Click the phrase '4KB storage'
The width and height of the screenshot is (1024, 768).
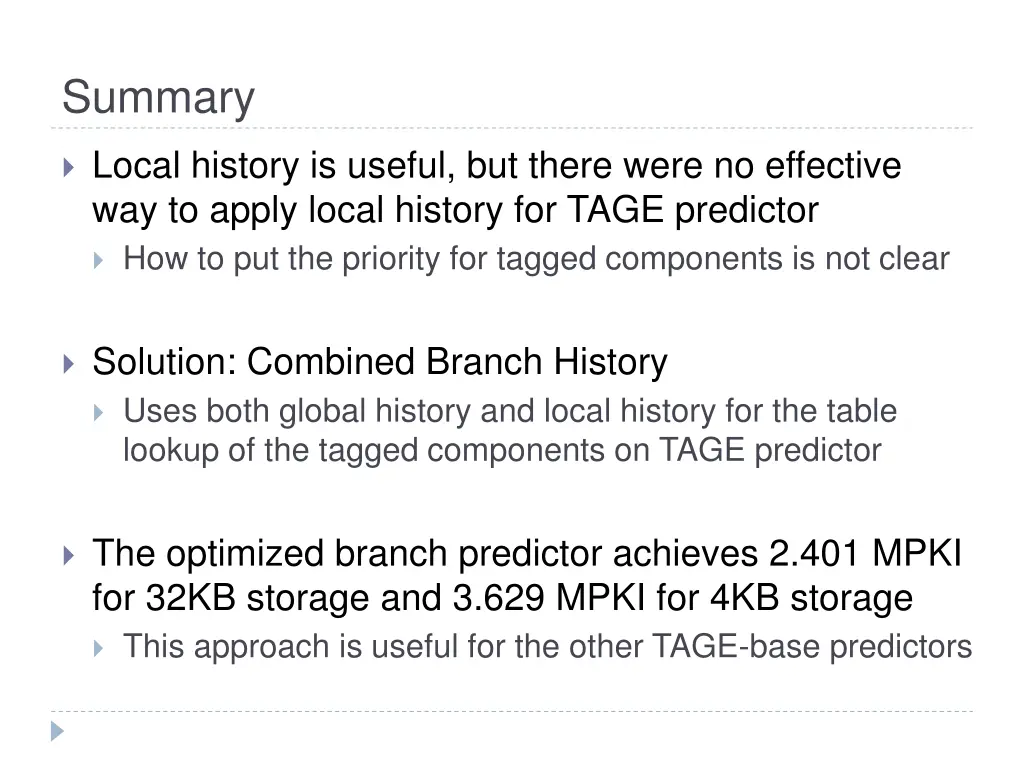coord(812,599)
